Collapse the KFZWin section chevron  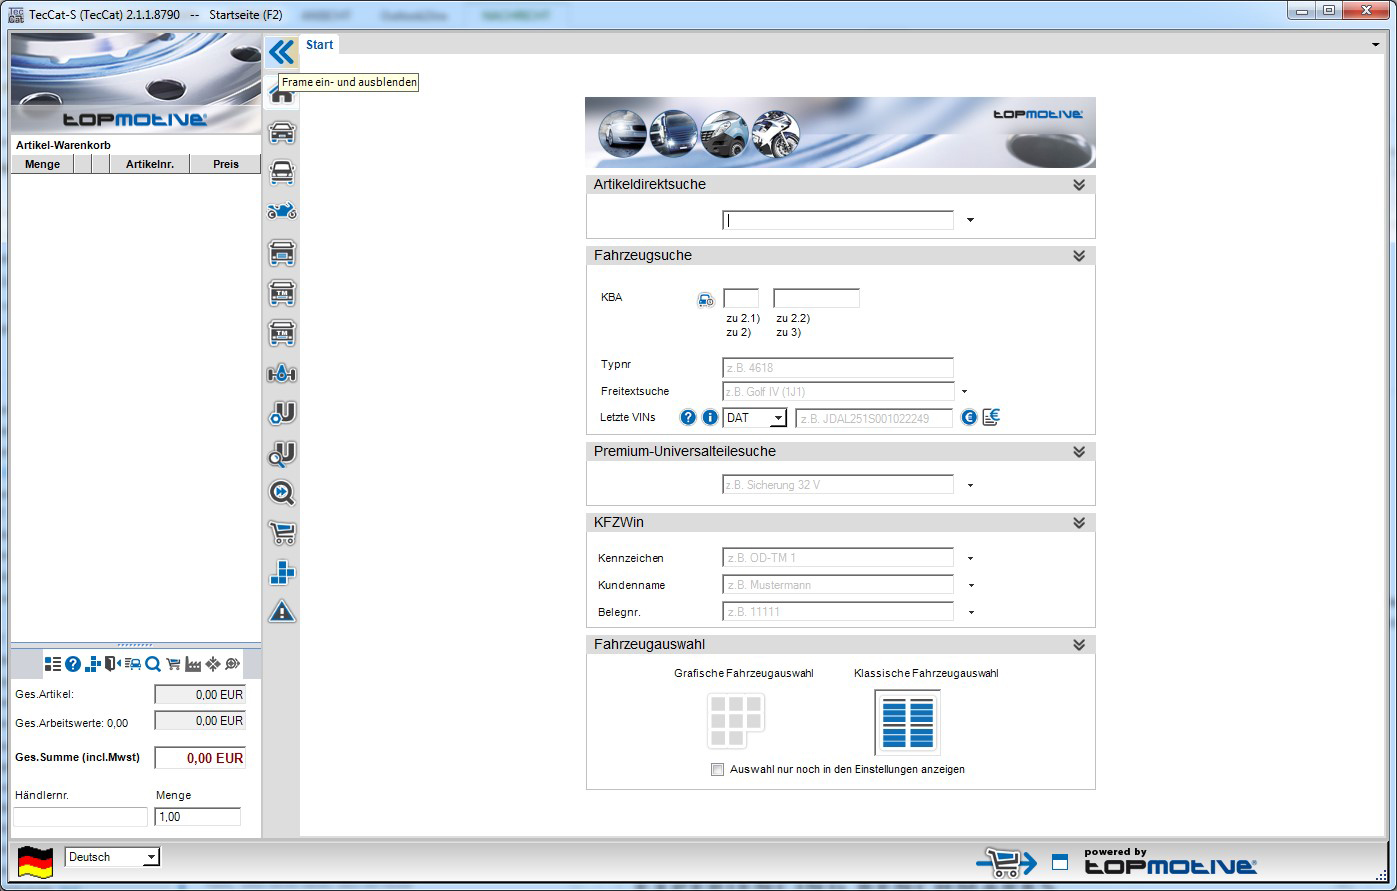(1079, 523)
